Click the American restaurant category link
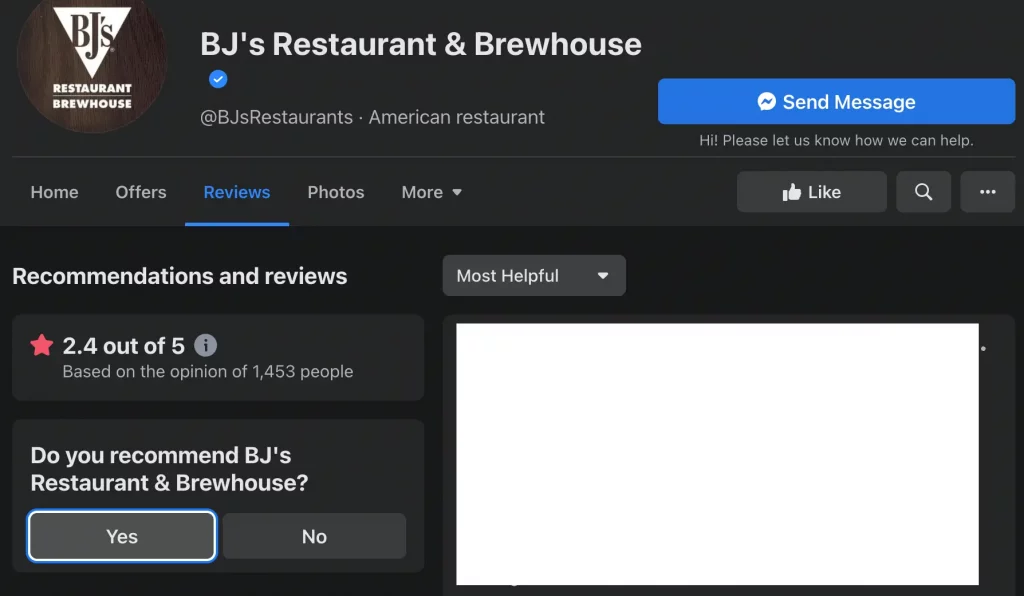 click(x=456, y=118)
